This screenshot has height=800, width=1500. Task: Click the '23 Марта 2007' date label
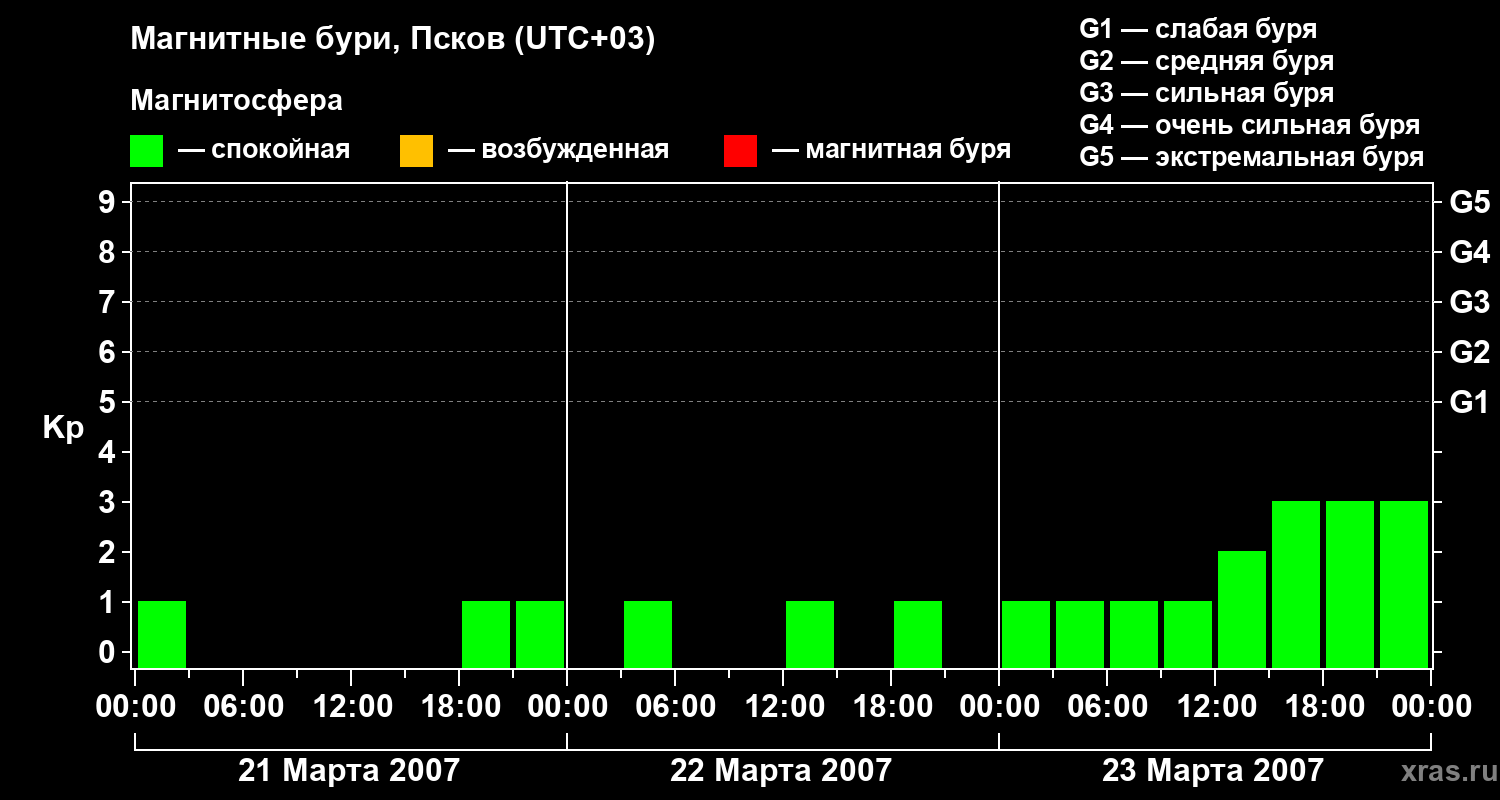1213,771
